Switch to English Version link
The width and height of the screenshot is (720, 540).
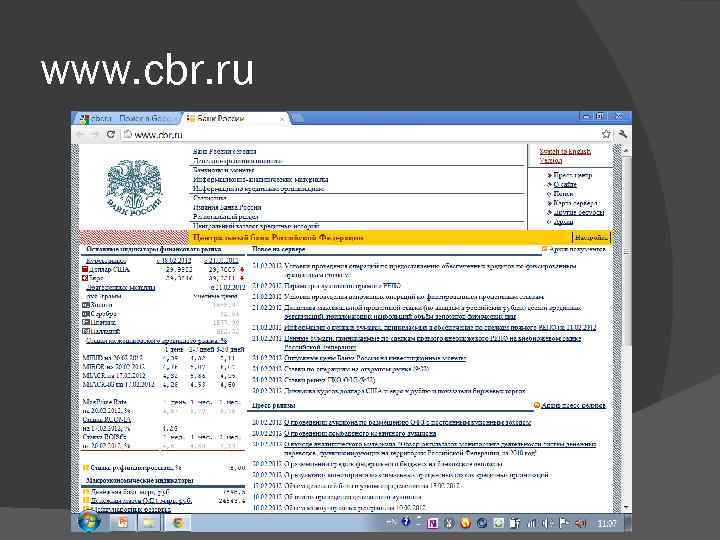(x=565, y=156)
